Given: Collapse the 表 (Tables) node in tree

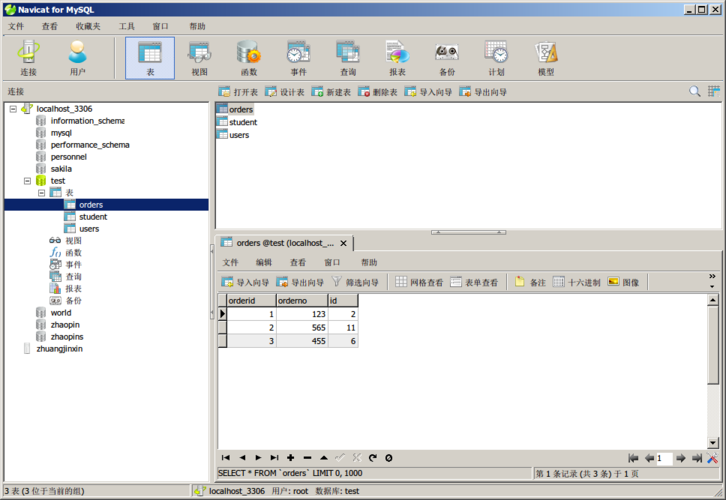Looking at the screenshot, I should [x=42, y=193].
